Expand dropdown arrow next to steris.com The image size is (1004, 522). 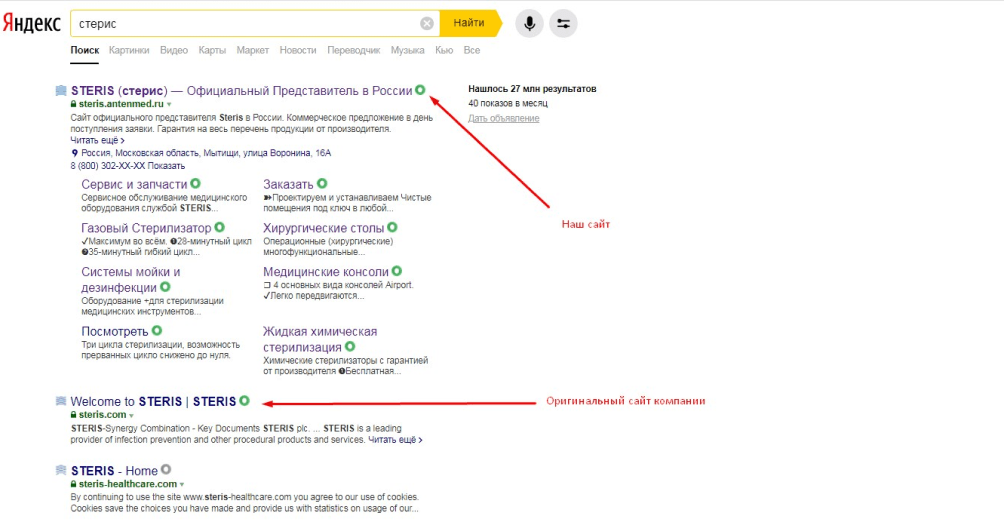[131, 415]
